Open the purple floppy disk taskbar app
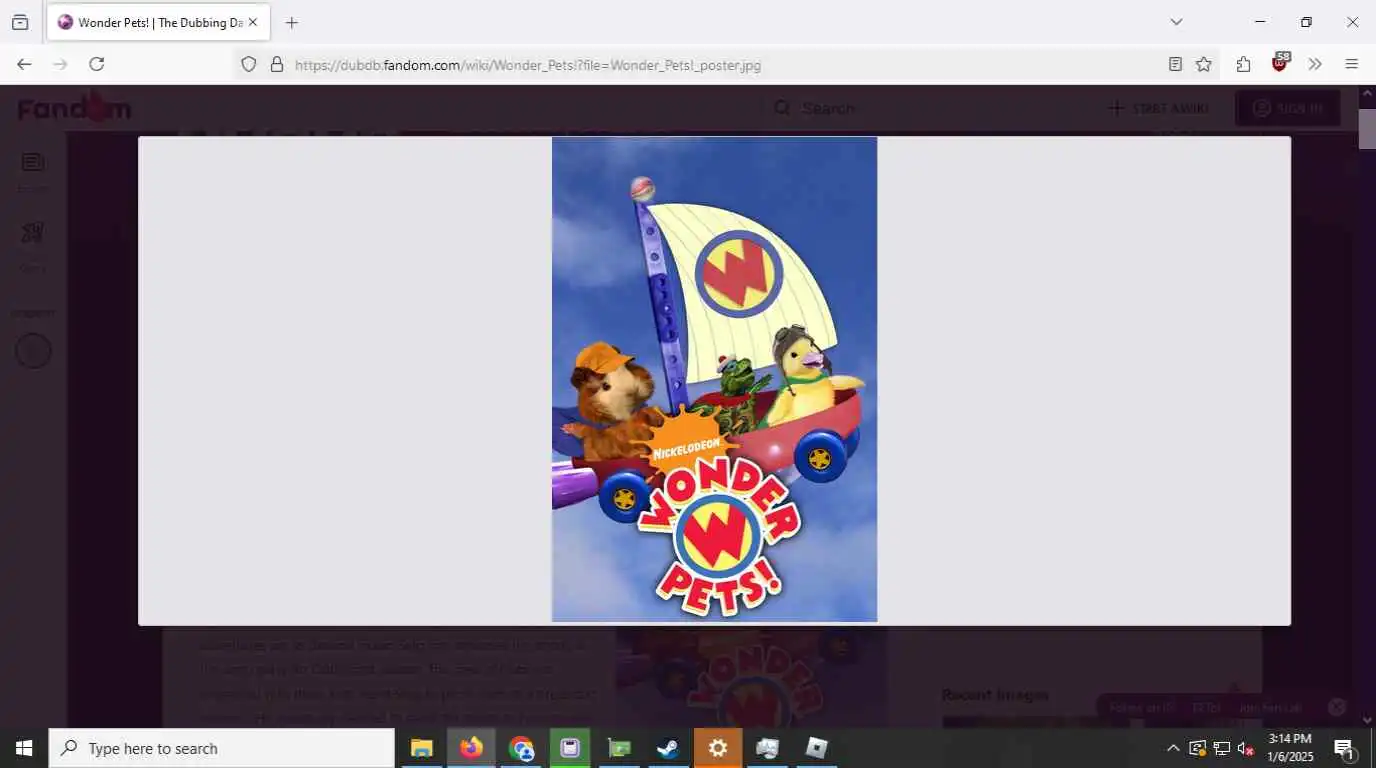 [569, 748]
